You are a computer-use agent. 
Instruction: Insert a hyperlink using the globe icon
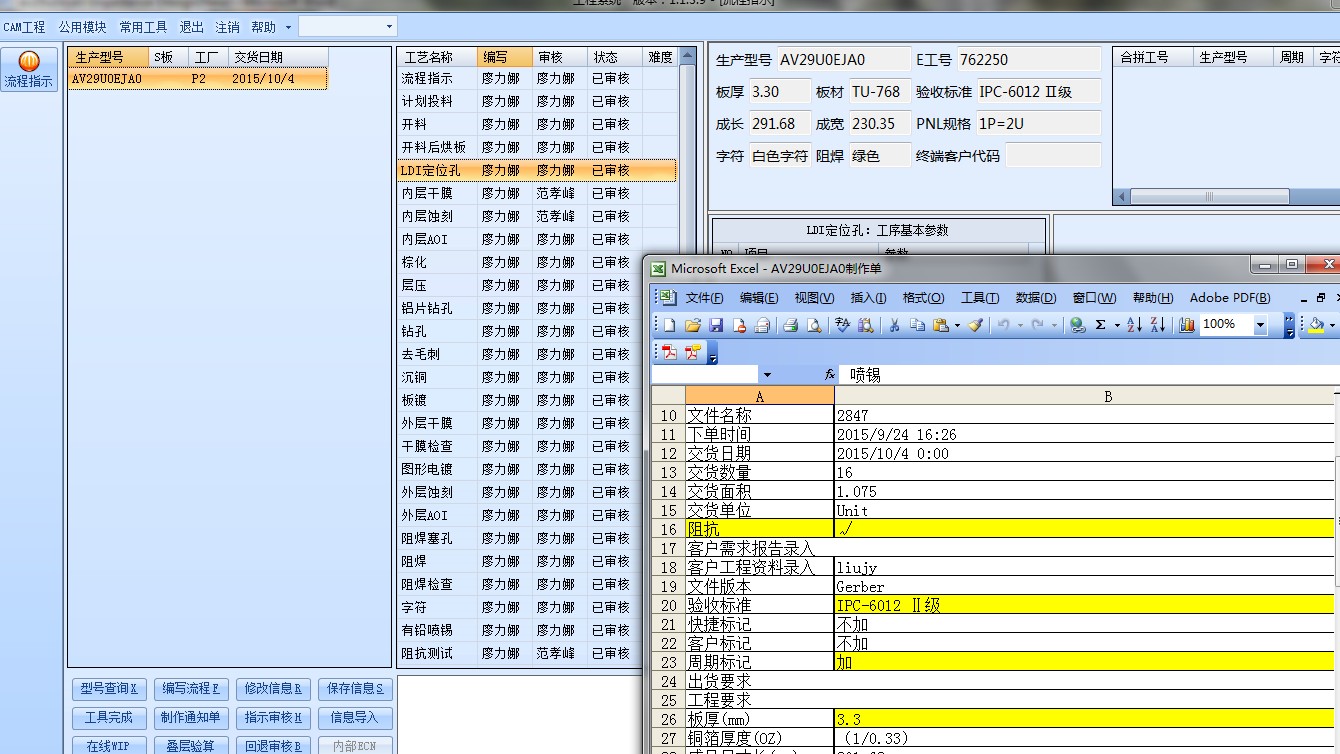(x=1077, y=325)
